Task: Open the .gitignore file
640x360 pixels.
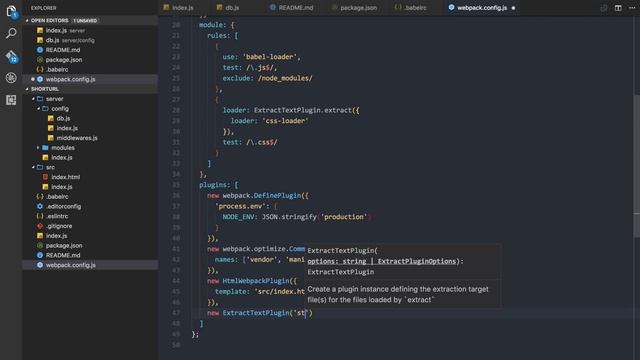Action: point(90,226)
